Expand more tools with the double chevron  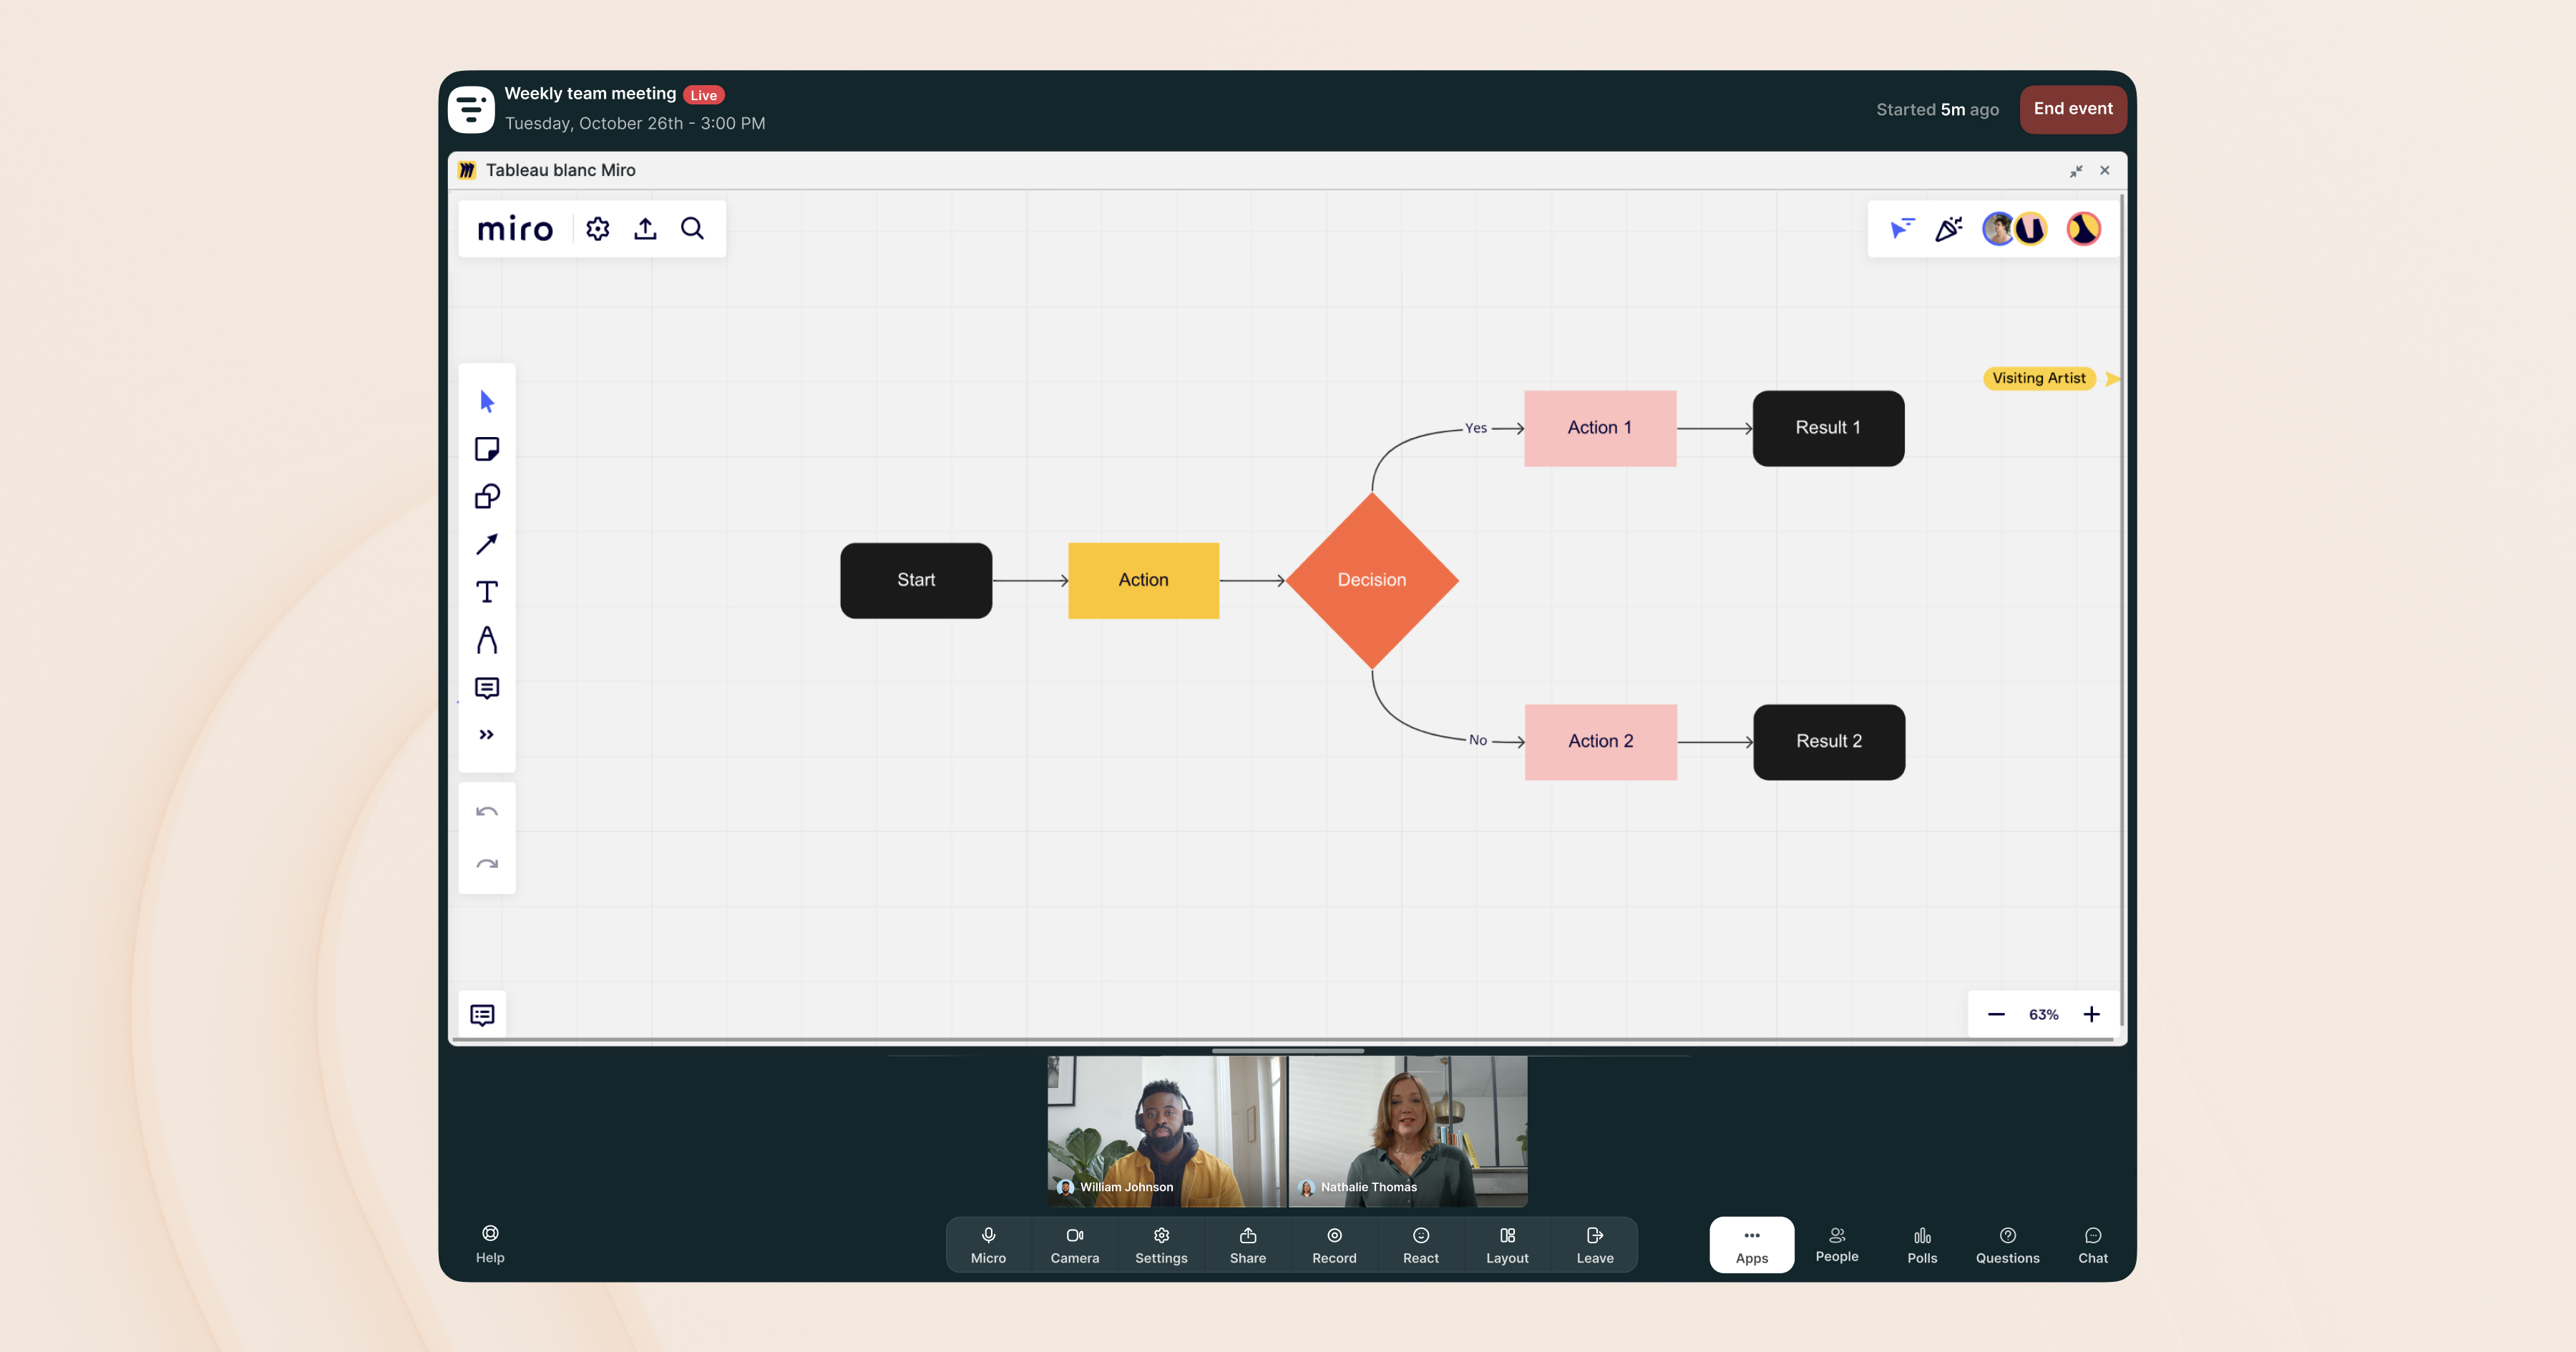click(x=487, y=735)
